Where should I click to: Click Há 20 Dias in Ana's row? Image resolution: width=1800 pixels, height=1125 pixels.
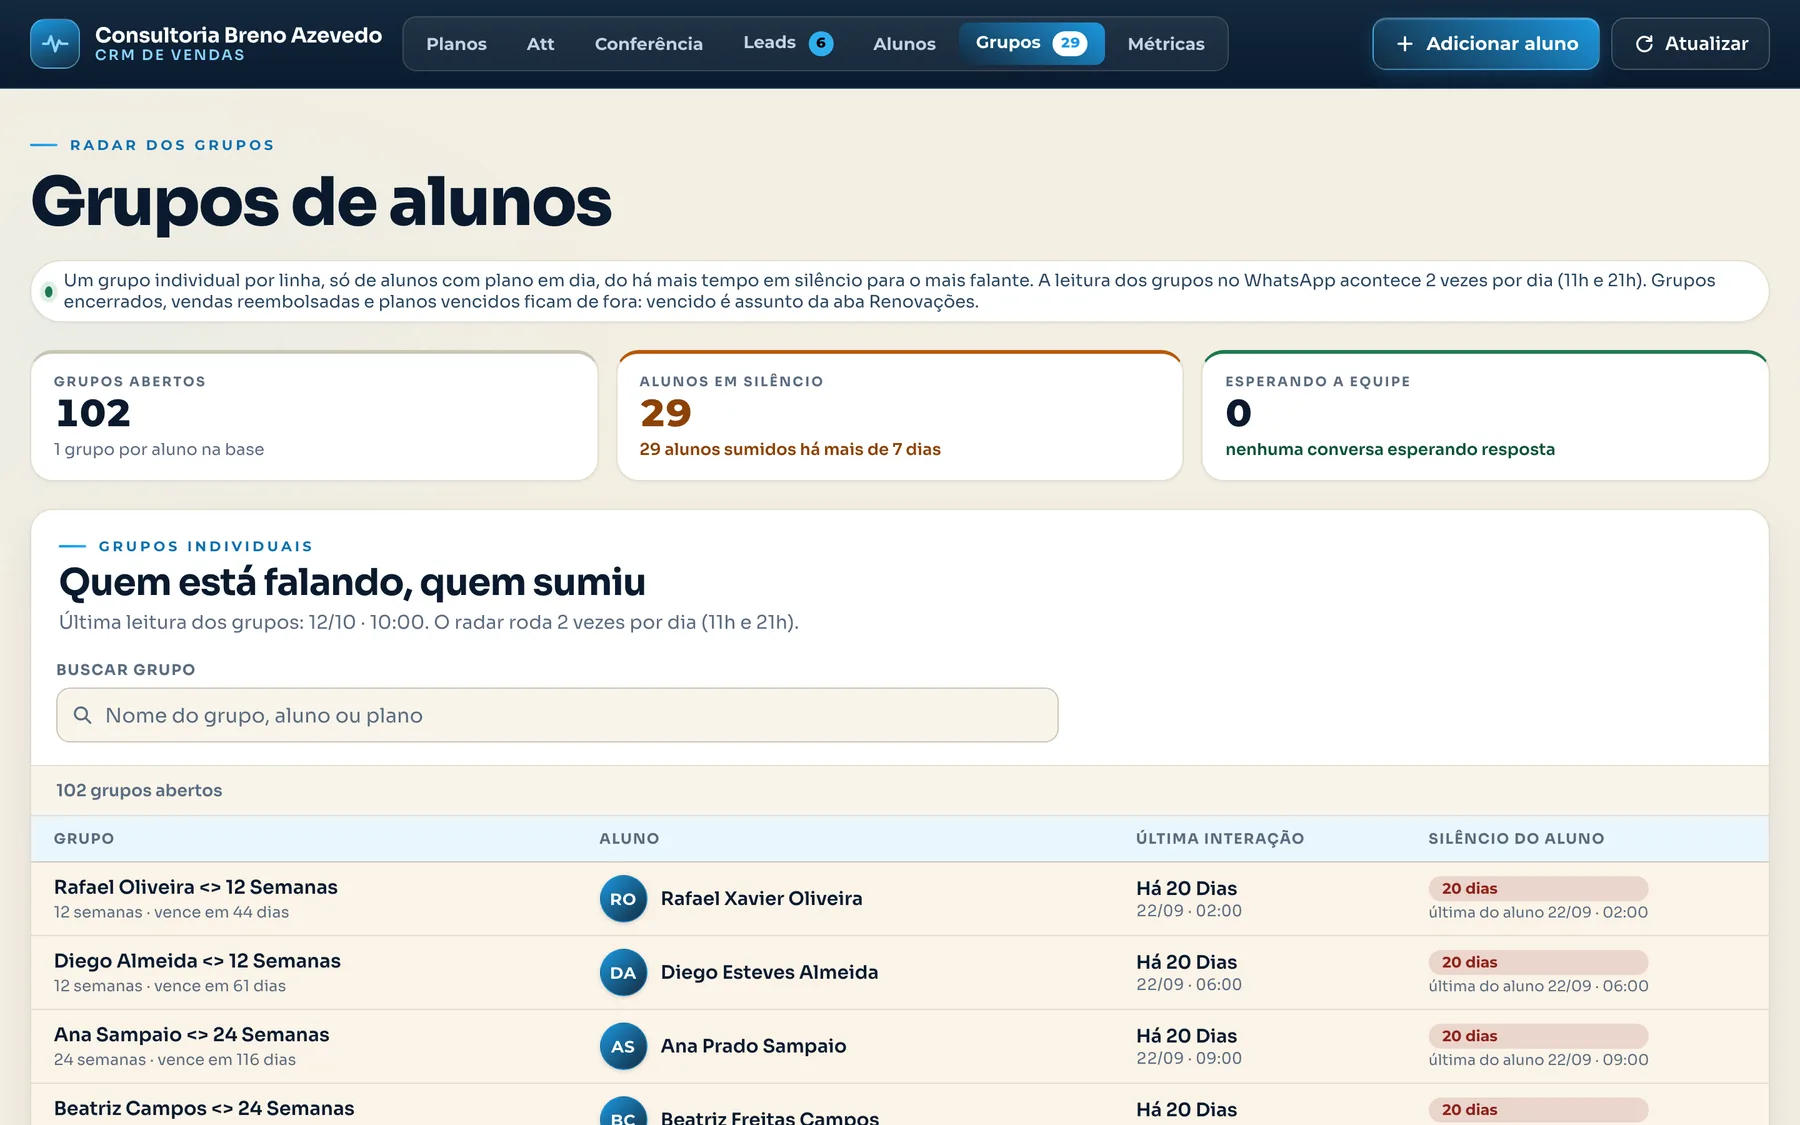pos(1186,1036)
